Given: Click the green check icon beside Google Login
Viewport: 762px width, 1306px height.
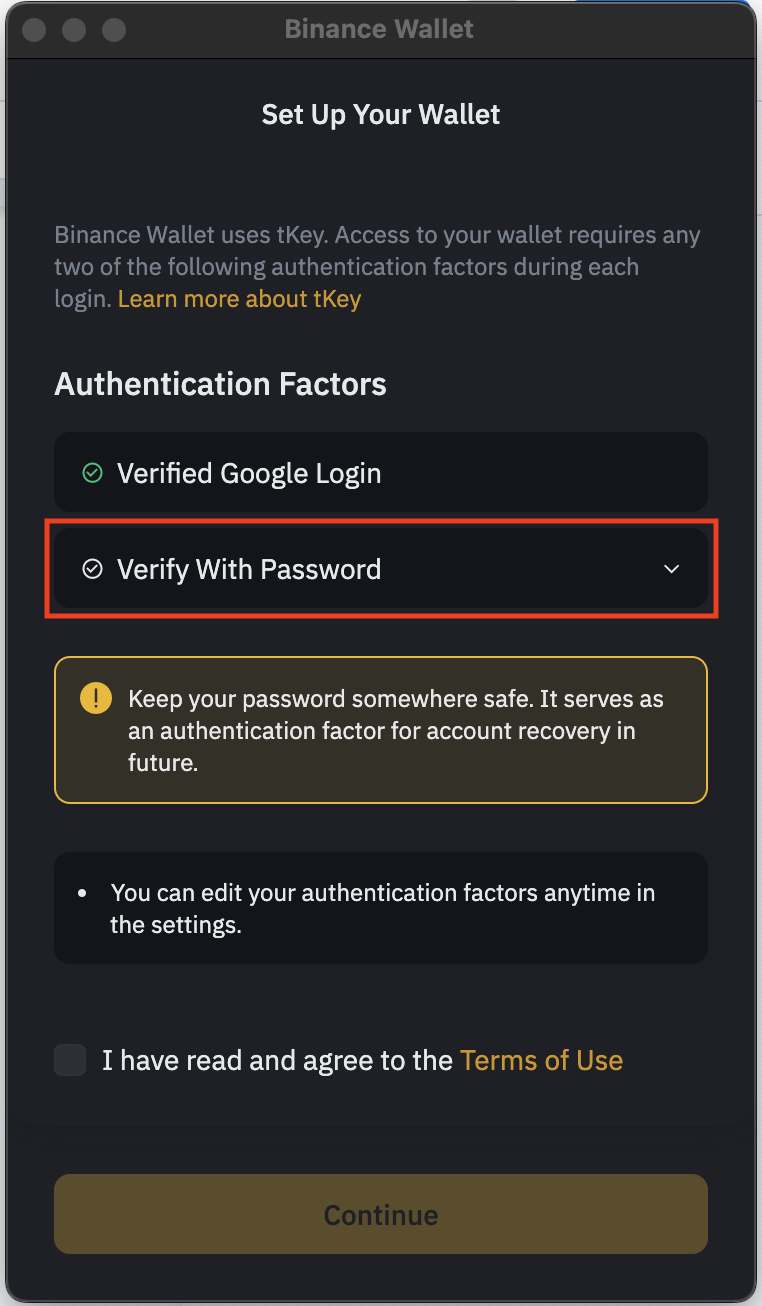Looking at the screenshot, I should pyautogui.click(x=92, y=473).
